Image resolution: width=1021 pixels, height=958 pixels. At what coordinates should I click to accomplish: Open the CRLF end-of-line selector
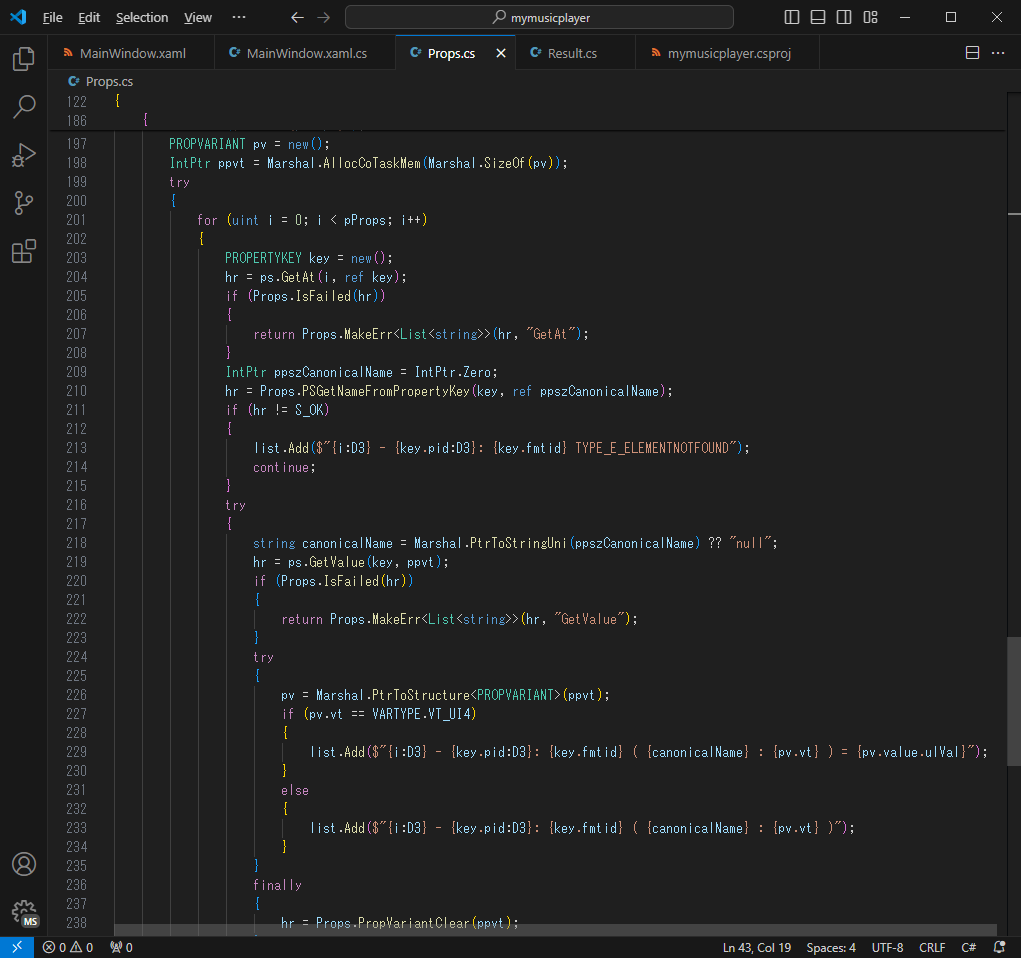pyautogui.click(x=932, y=947)
